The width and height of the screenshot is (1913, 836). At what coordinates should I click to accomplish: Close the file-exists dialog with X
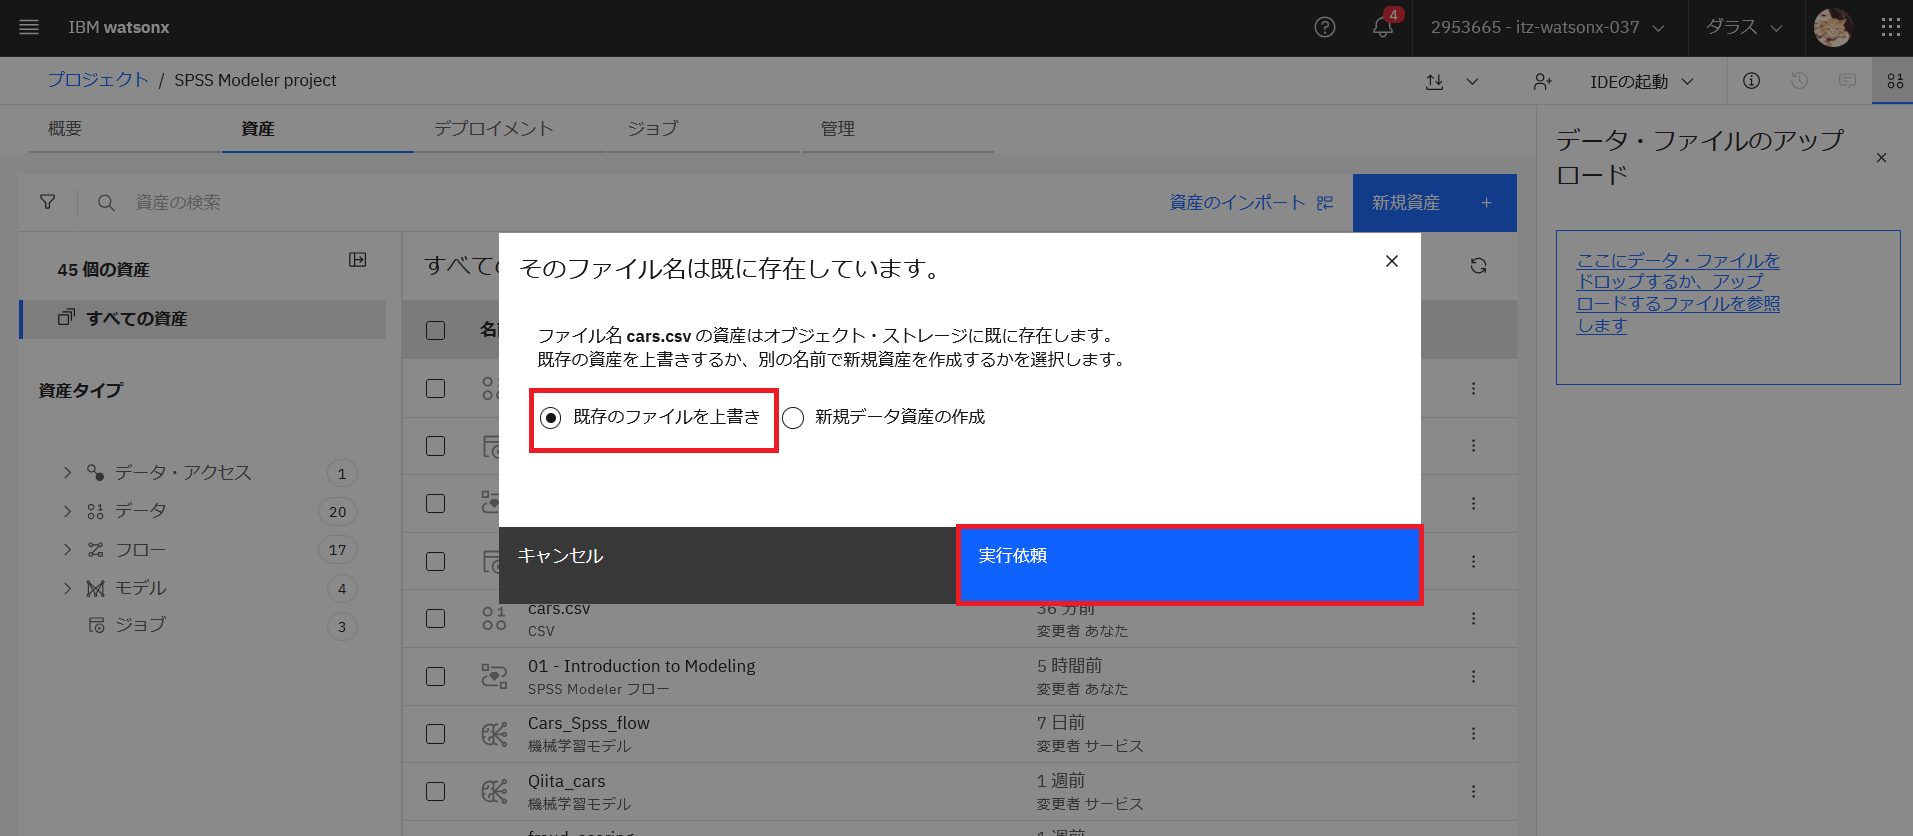[x=1392, y=261]
